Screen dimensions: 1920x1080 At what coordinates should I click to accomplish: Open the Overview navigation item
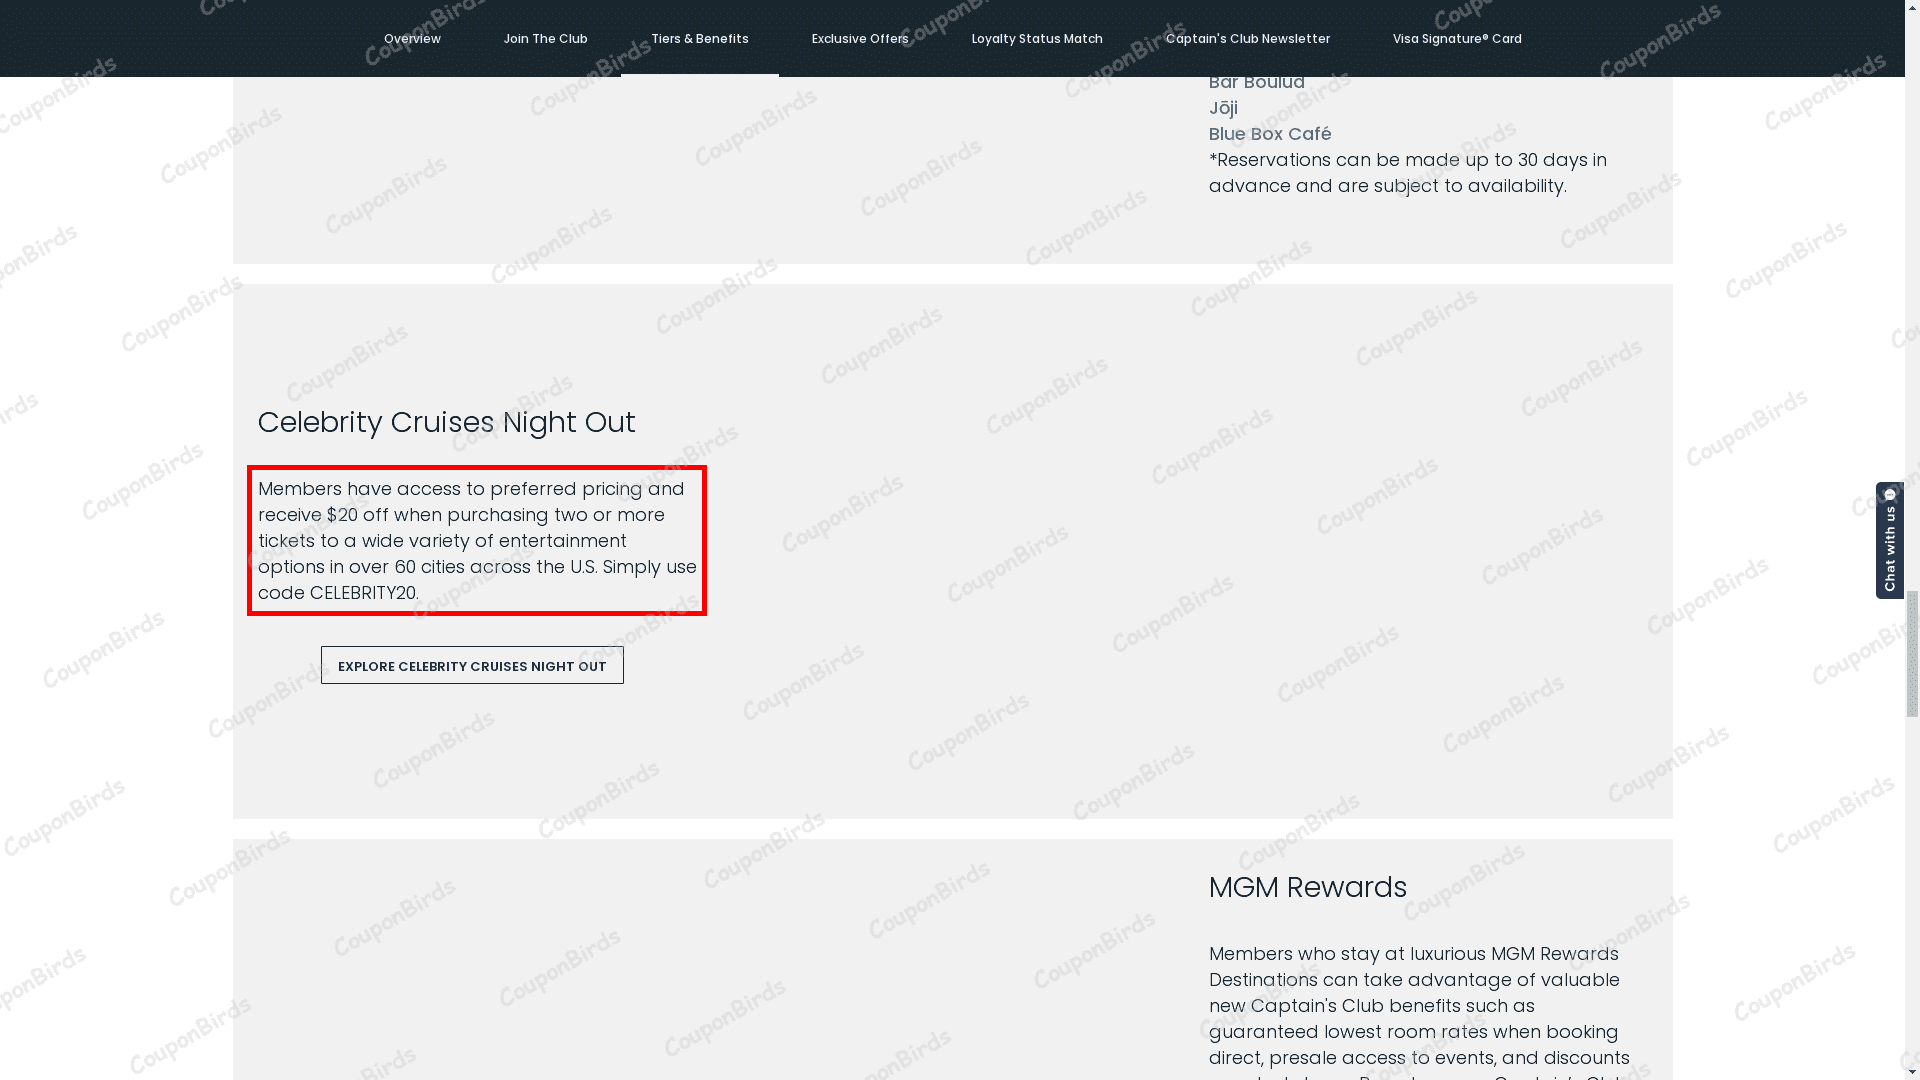pyautogui.click(x=412, y=38)
